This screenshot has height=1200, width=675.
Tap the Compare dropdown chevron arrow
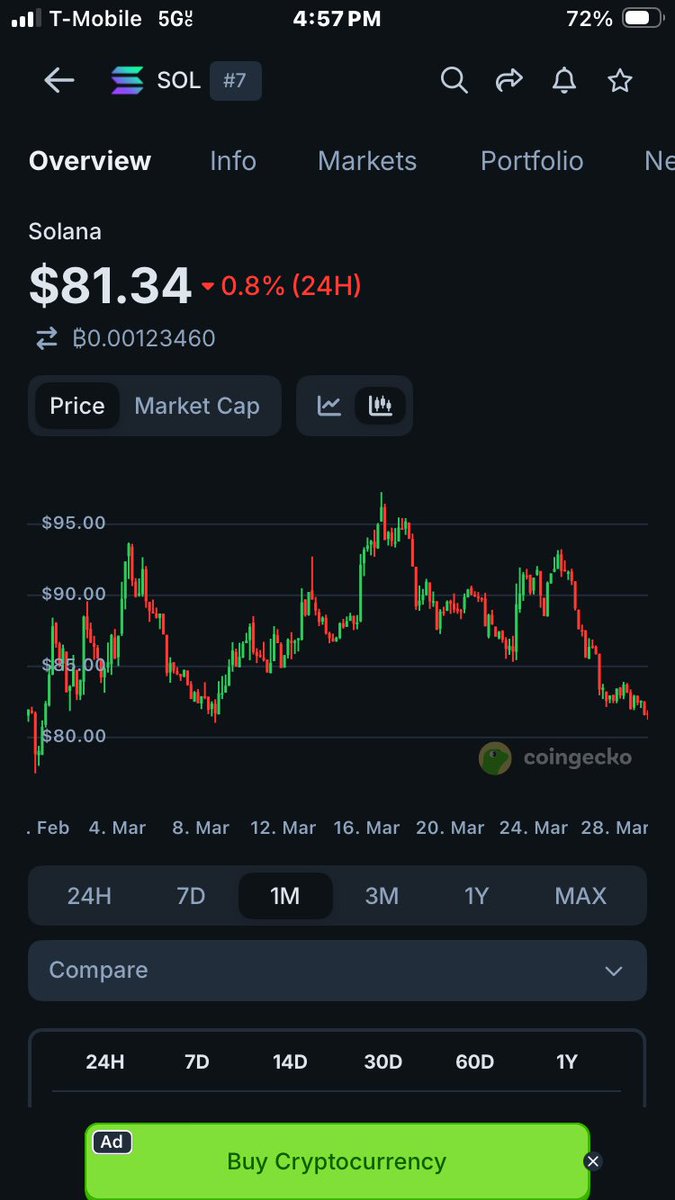point(614,971)
